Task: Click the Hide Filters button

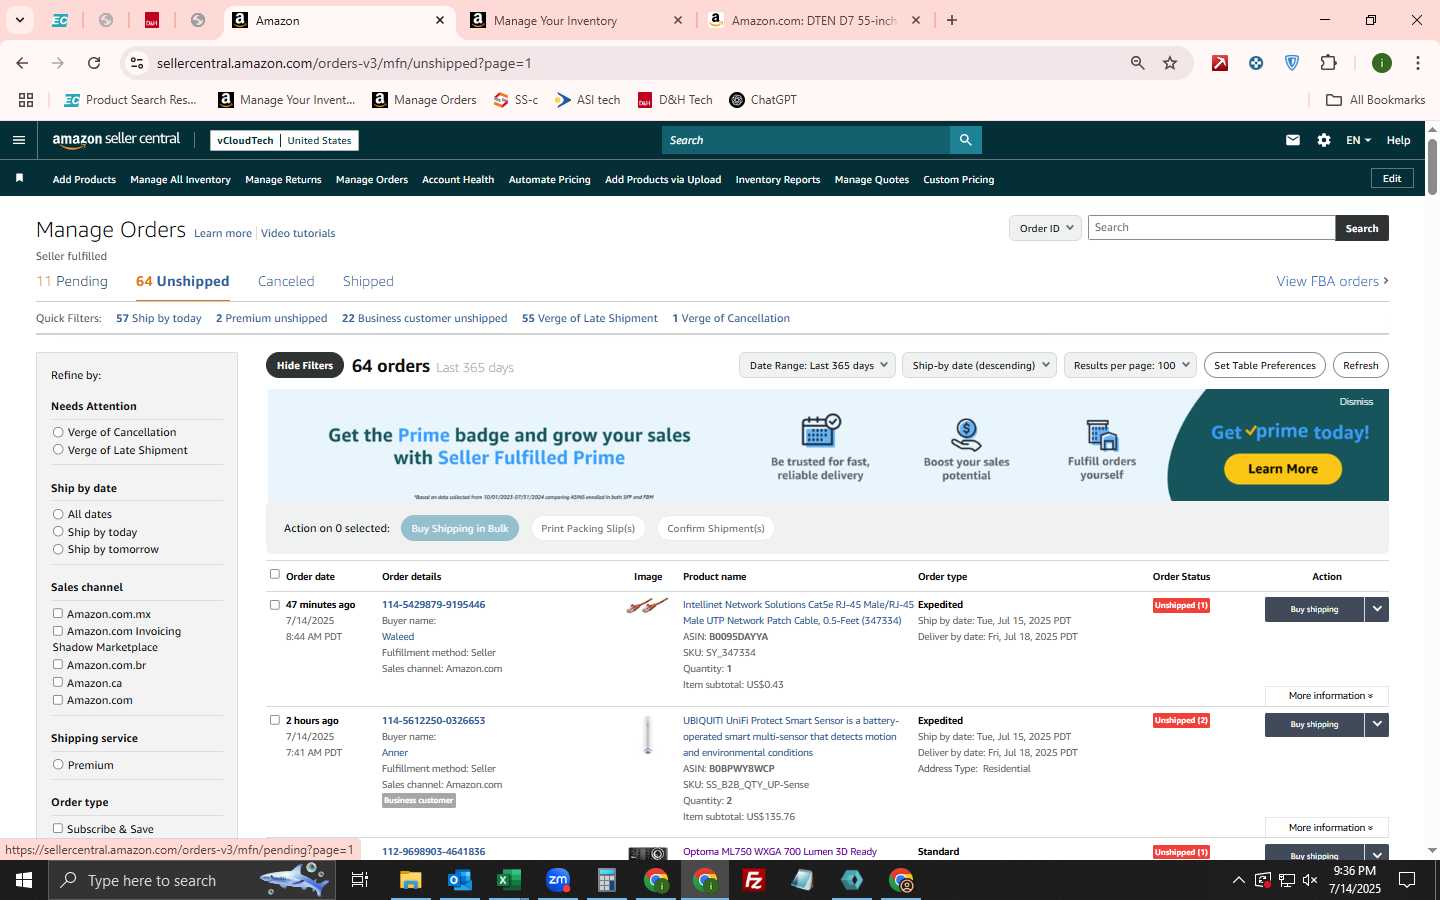Action: pyautogui.click(x=305, y=365)
